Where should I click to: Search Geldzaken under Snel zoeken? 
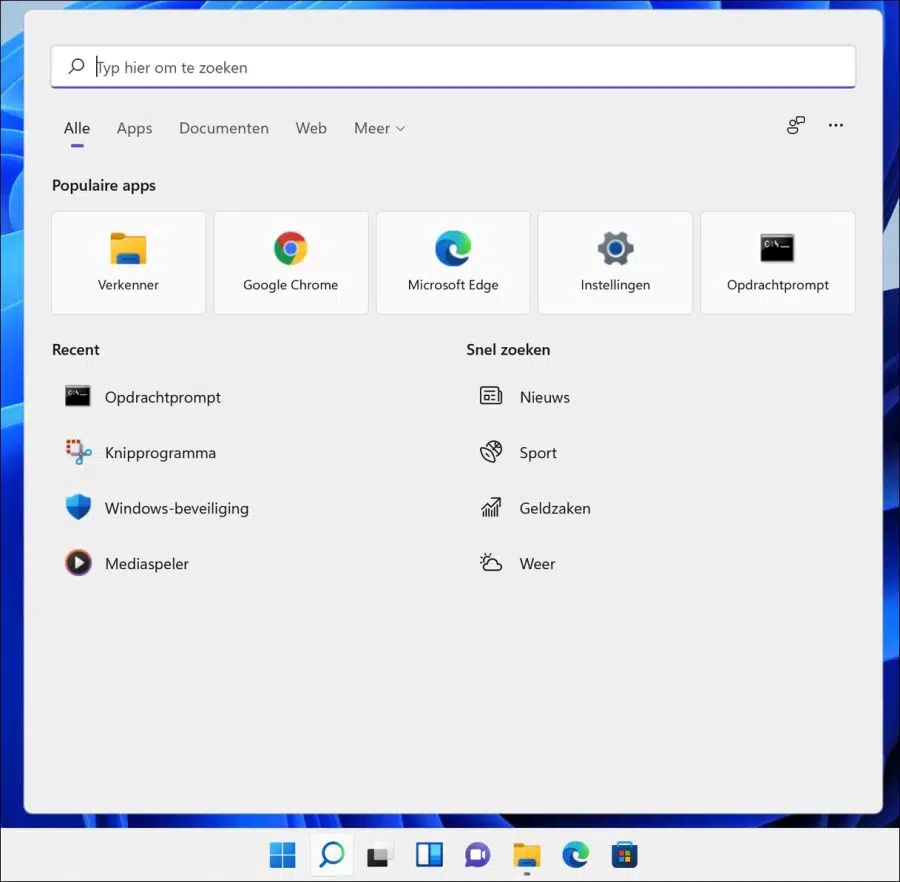pyautogui.click(x=535, y=508)
